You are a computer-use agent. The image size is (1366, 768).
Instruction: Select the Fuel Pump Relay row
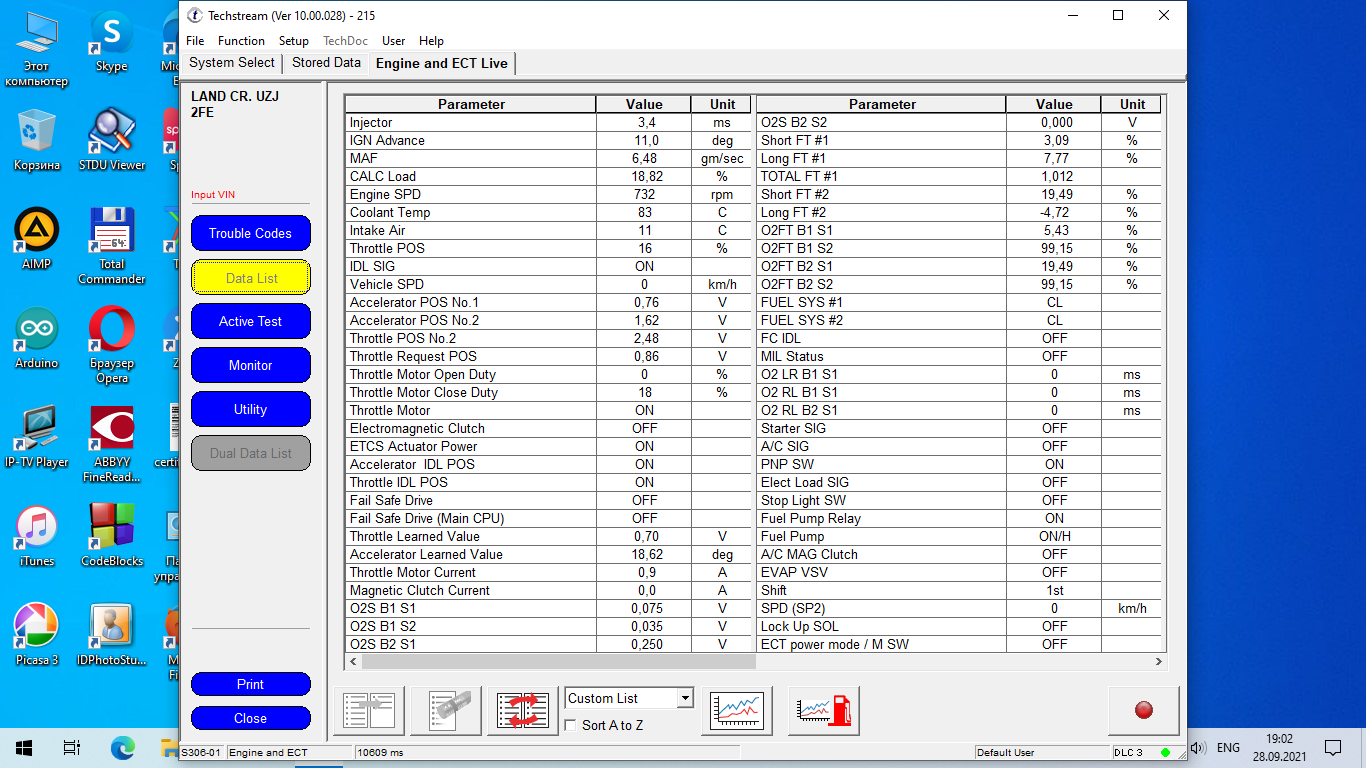pyautogui.click(x=960, y=518)
